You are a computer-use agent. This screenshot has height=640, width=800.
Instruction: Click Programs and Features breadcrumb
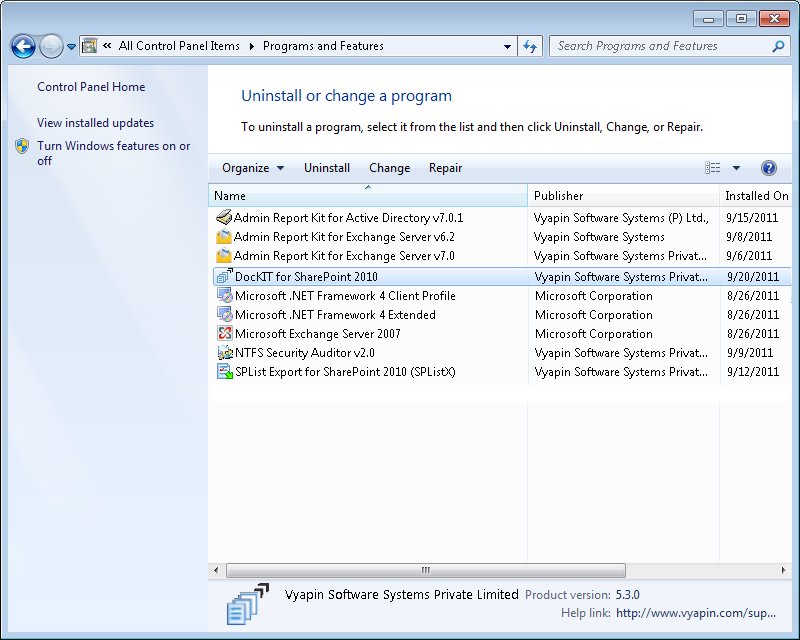[323, 46]
